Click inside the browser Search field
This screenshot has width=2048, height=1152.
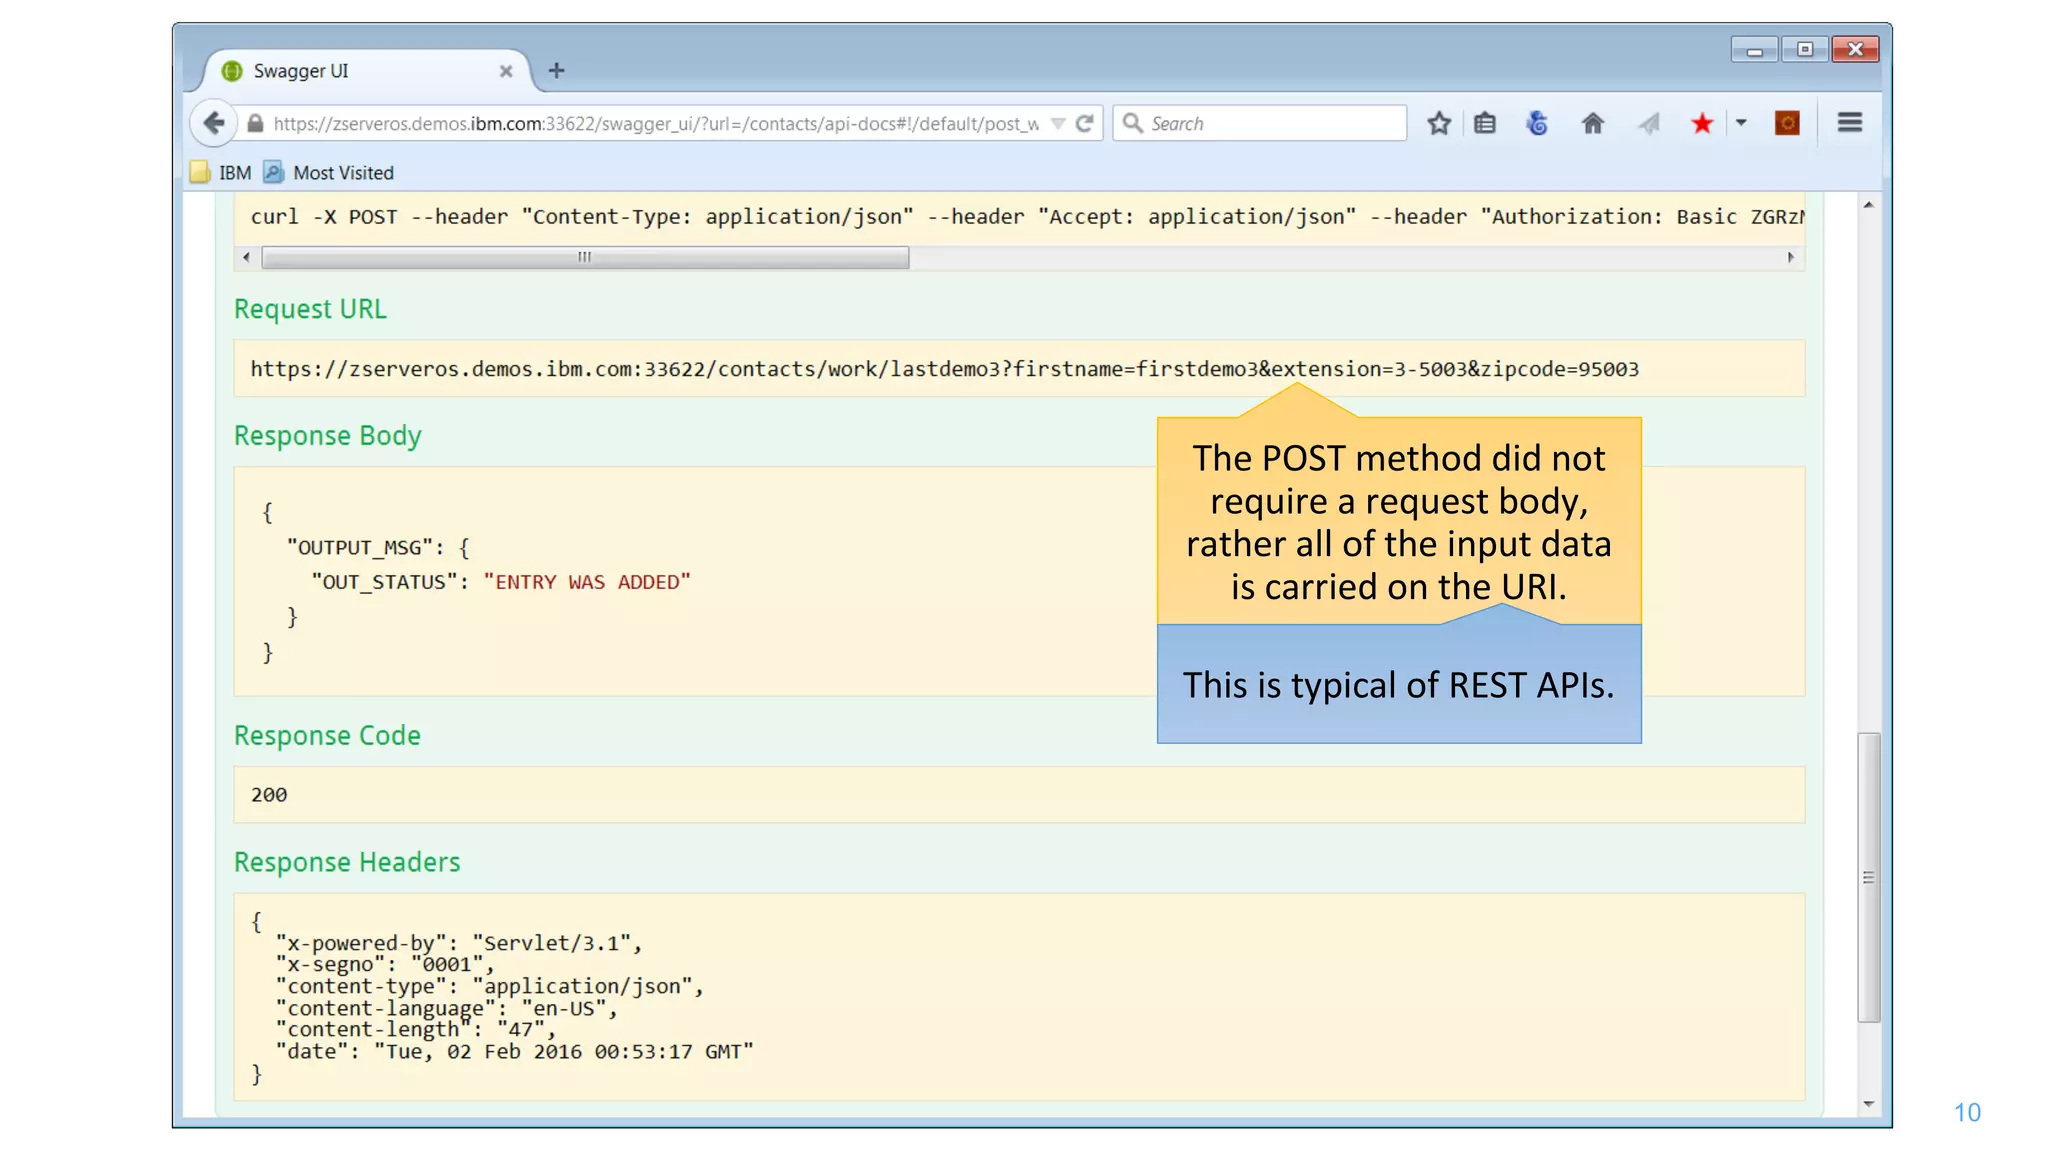coord(1260,123)
